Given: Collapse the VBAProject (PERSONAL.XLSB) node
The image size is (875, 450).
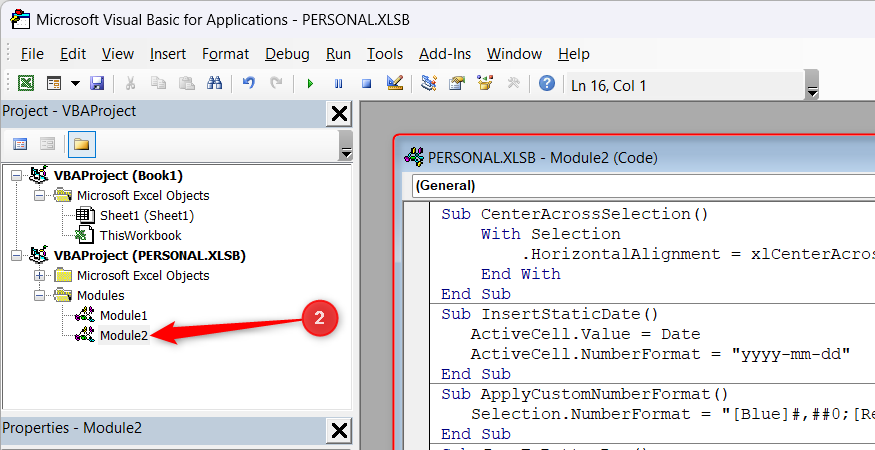Looking at the screenshot, I should click(16, 255).
